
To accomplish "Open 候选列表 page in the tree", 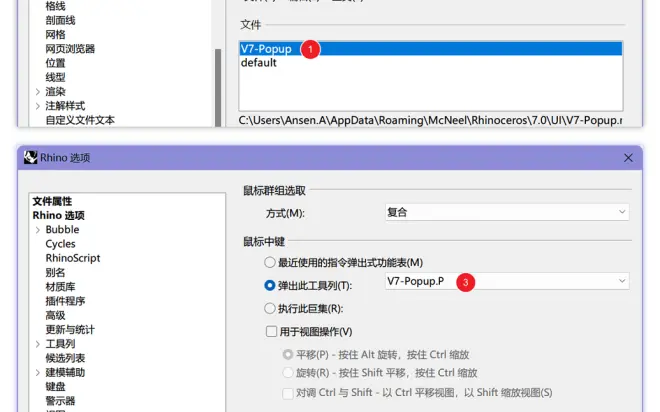I will tap(65, 358).
